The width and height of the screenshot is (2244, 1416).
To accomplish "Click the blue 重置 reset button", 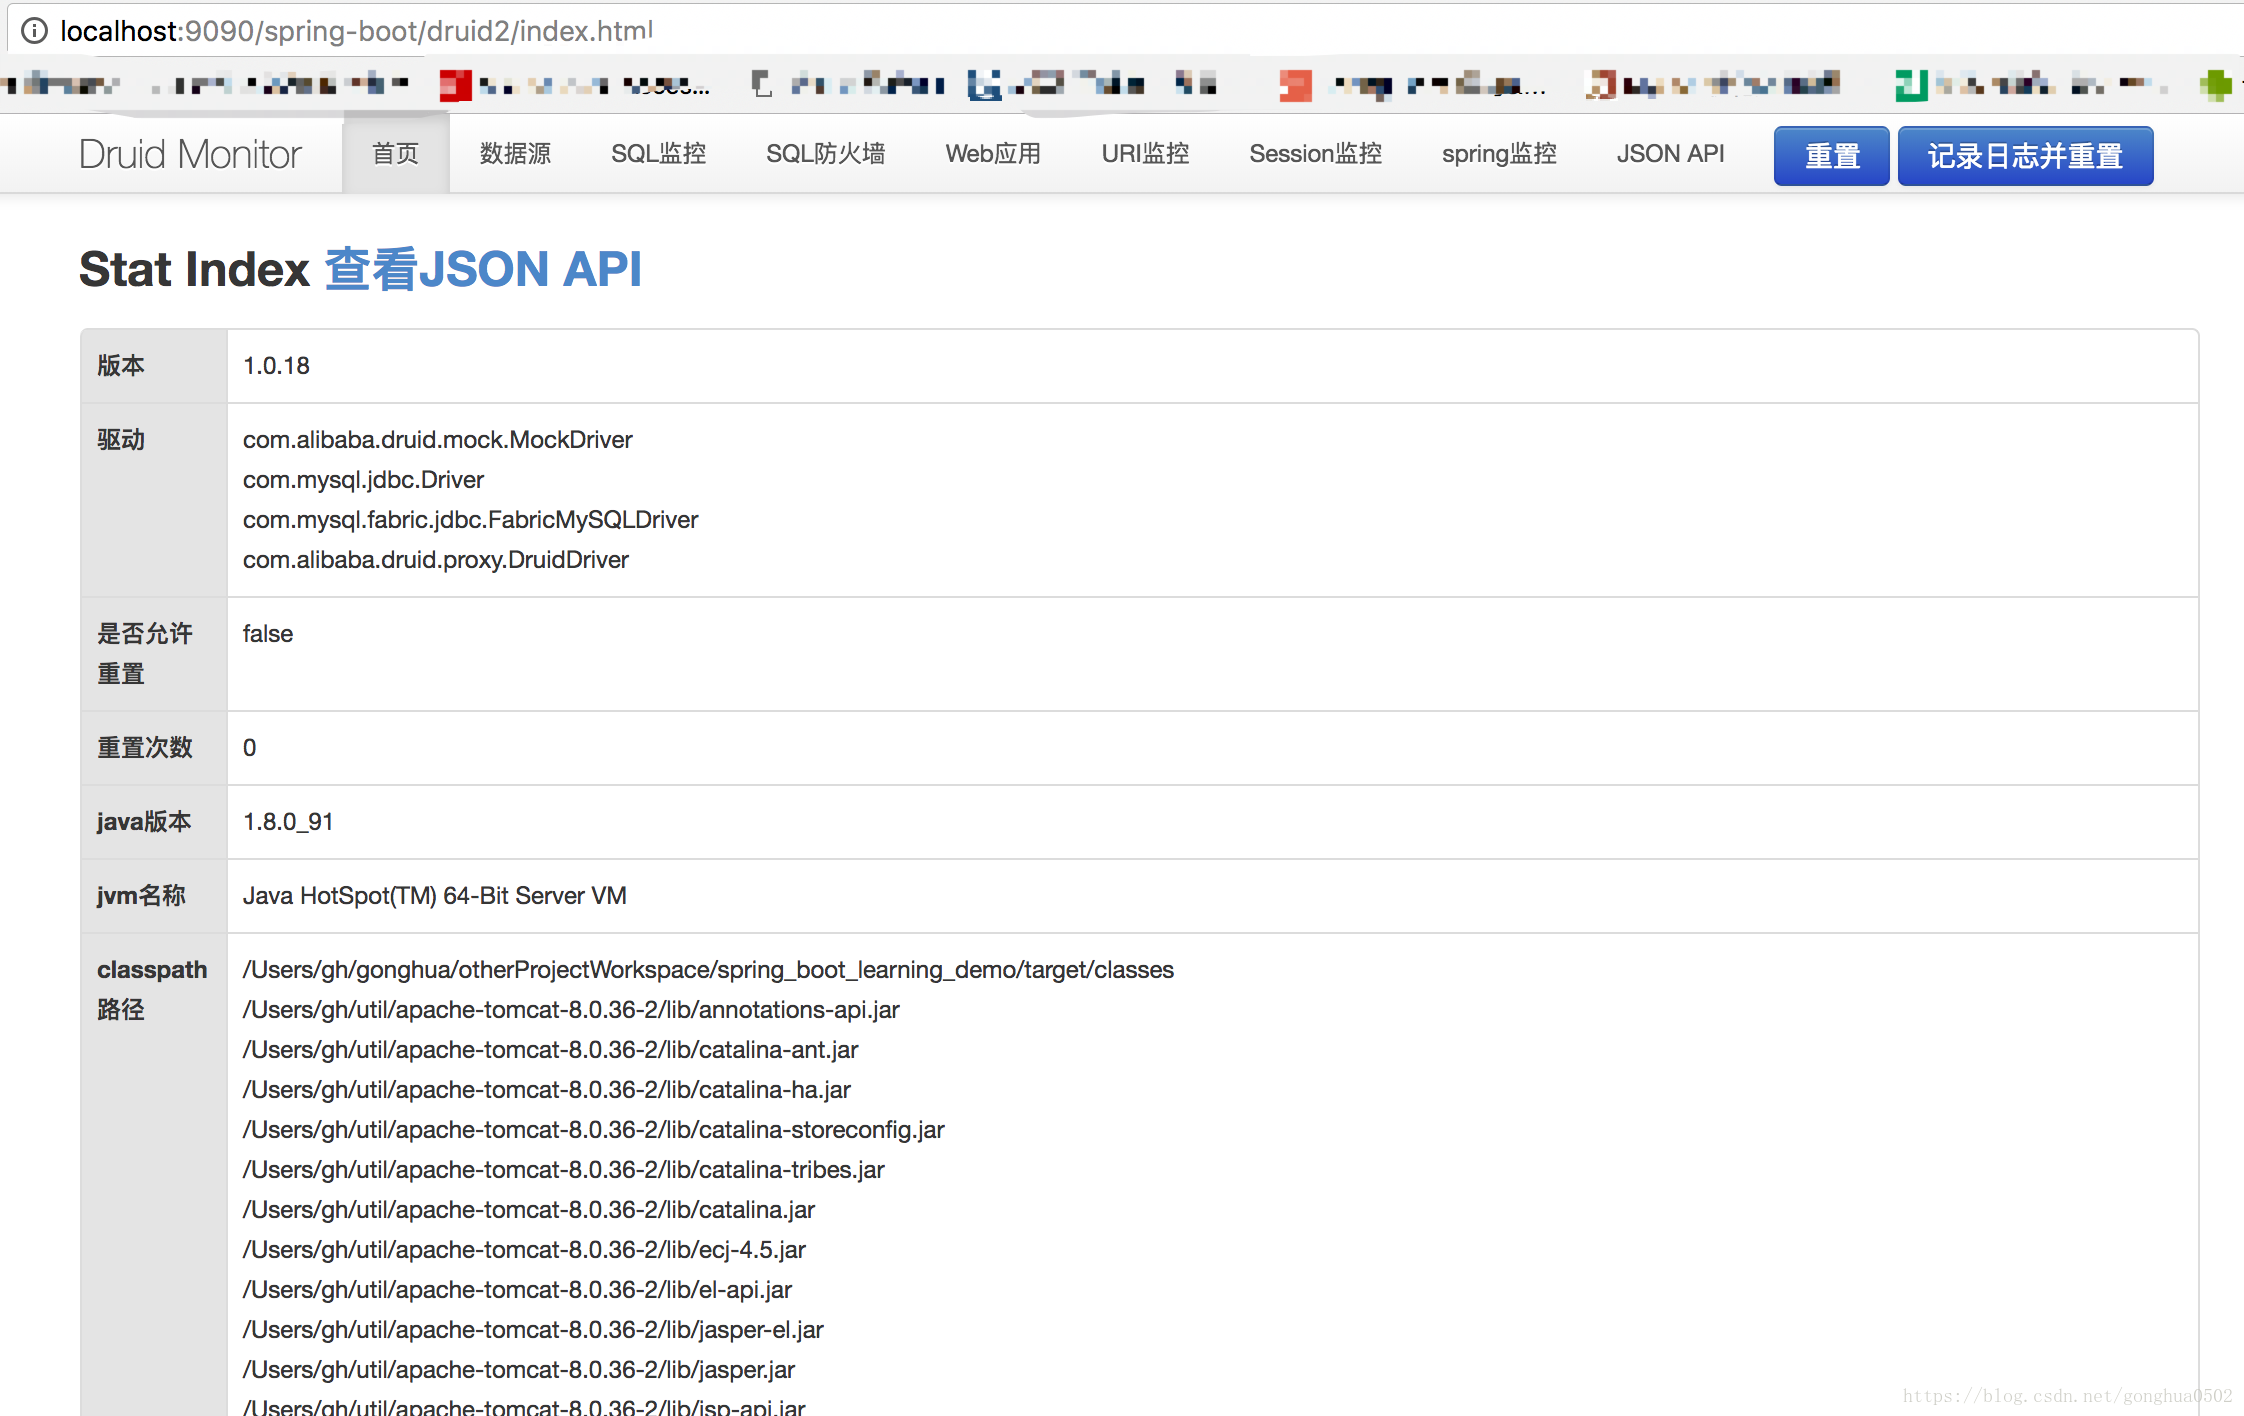I will pos(1831,156).
